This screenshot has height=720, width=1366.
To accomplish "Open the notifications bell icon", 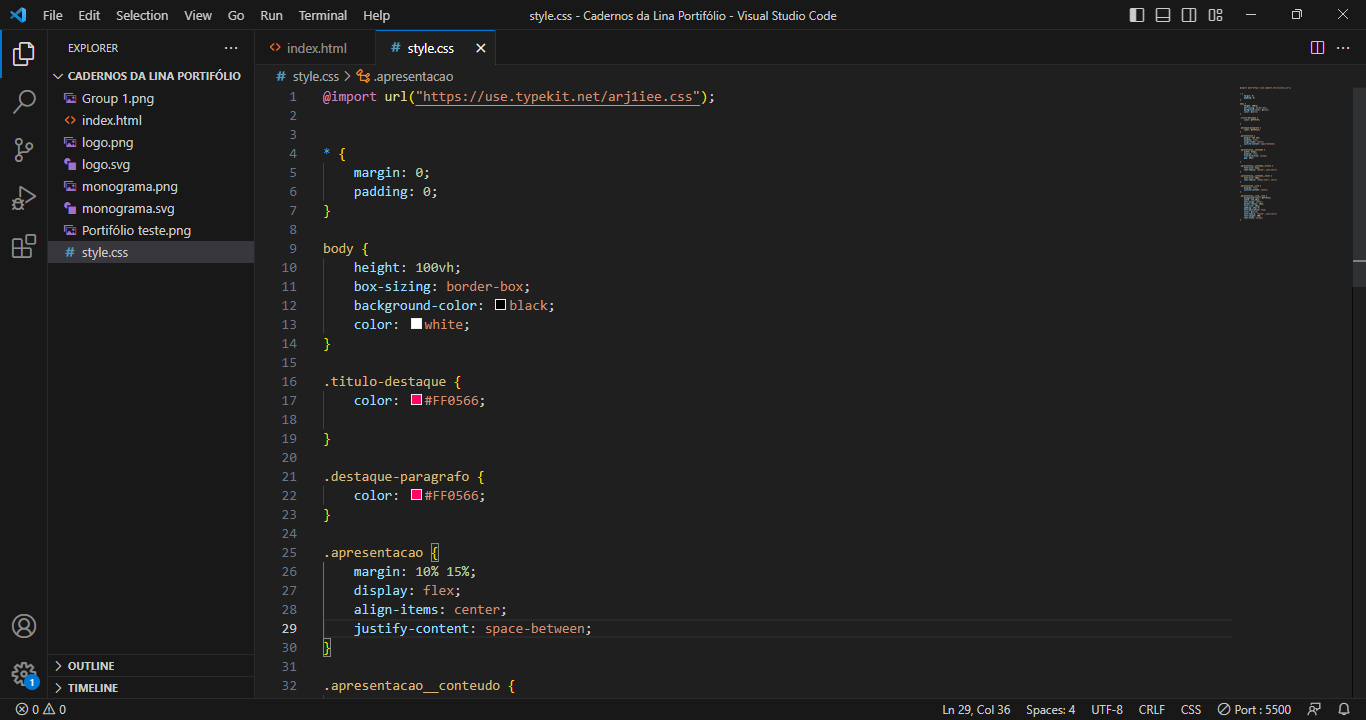I will (1344, 710).
